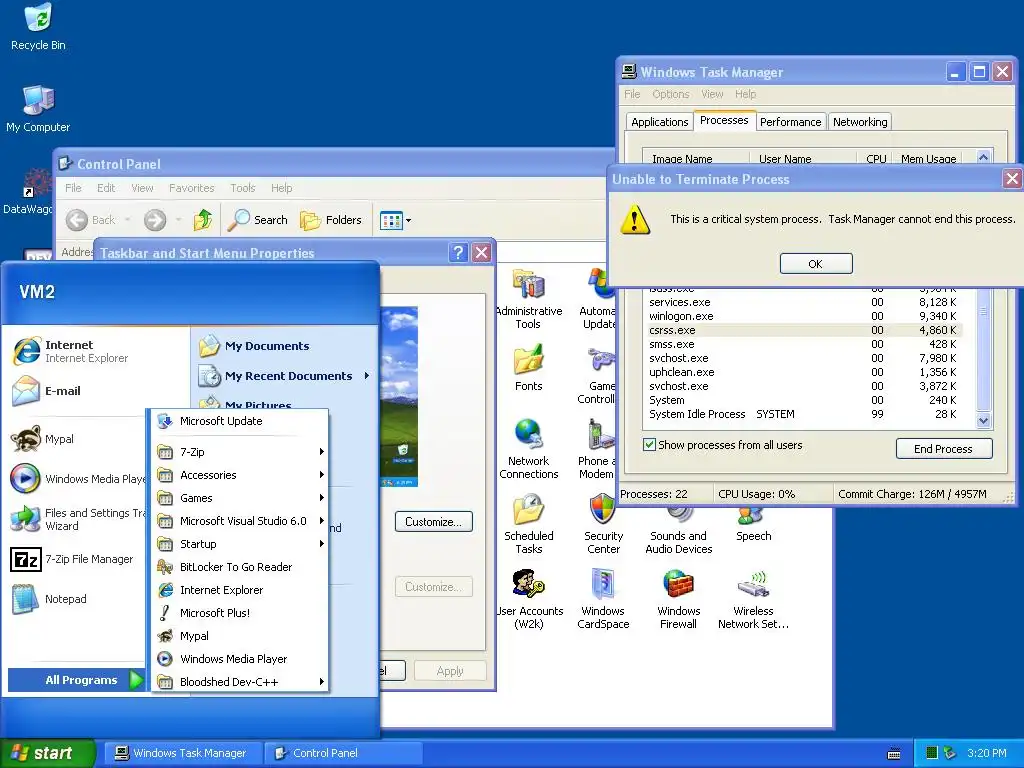Open Windows Firewall icon

(x=679, y=599)
